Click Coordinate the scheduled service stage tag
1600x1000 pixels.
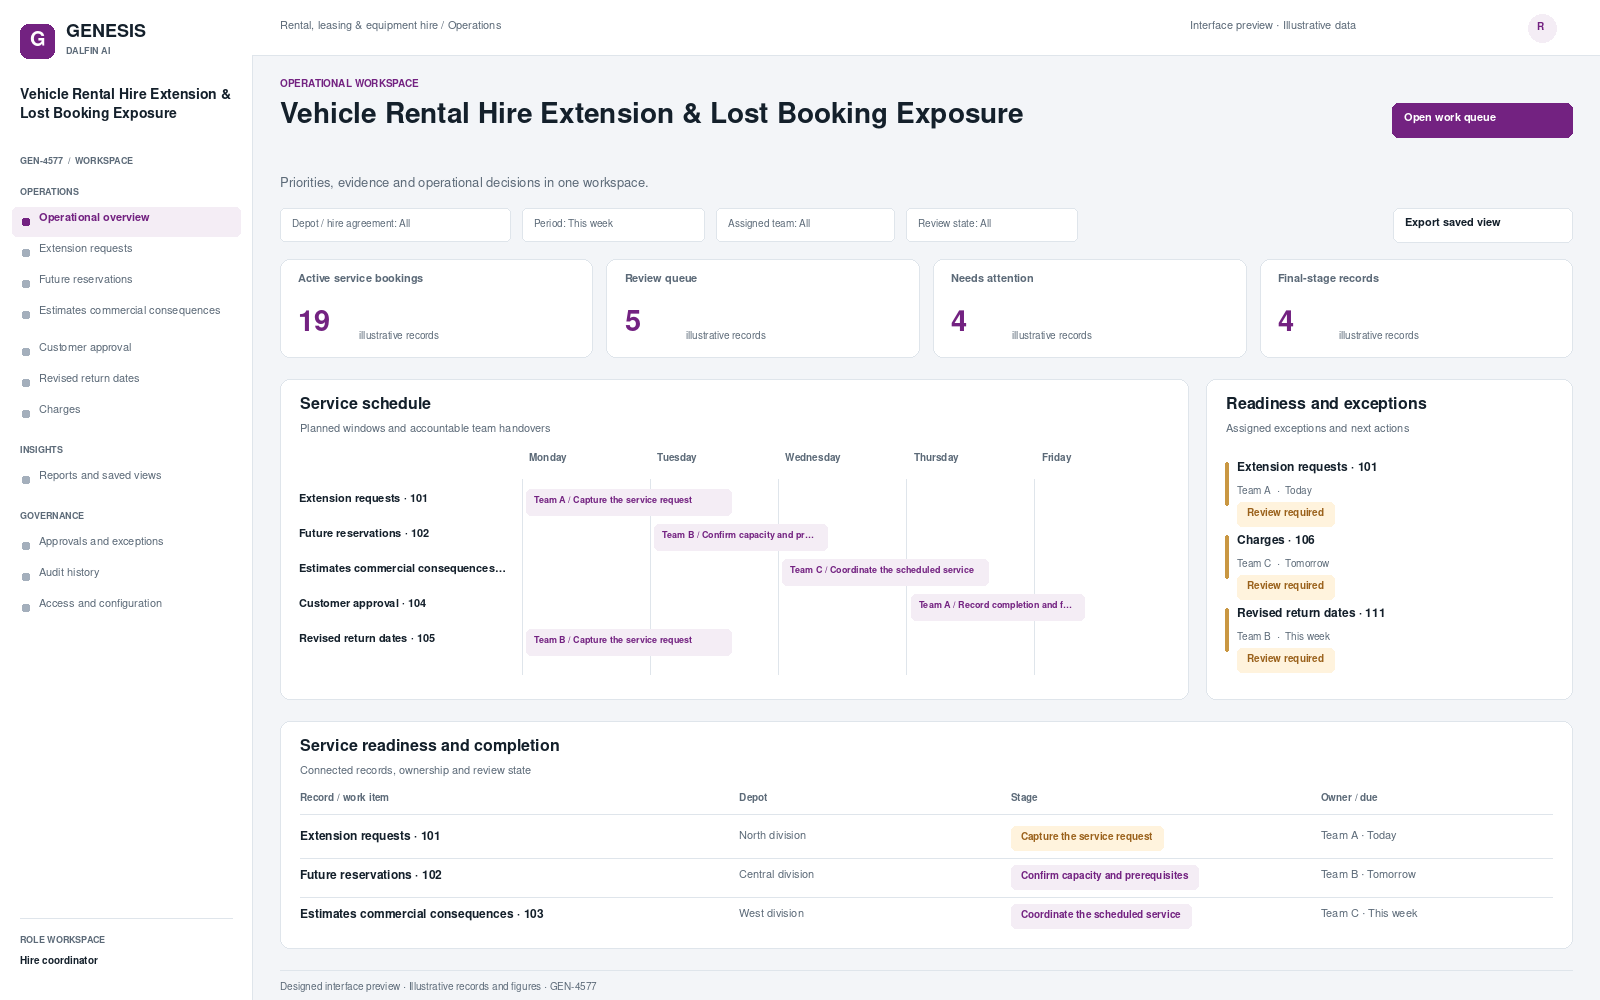click(x=1101, y=916)
